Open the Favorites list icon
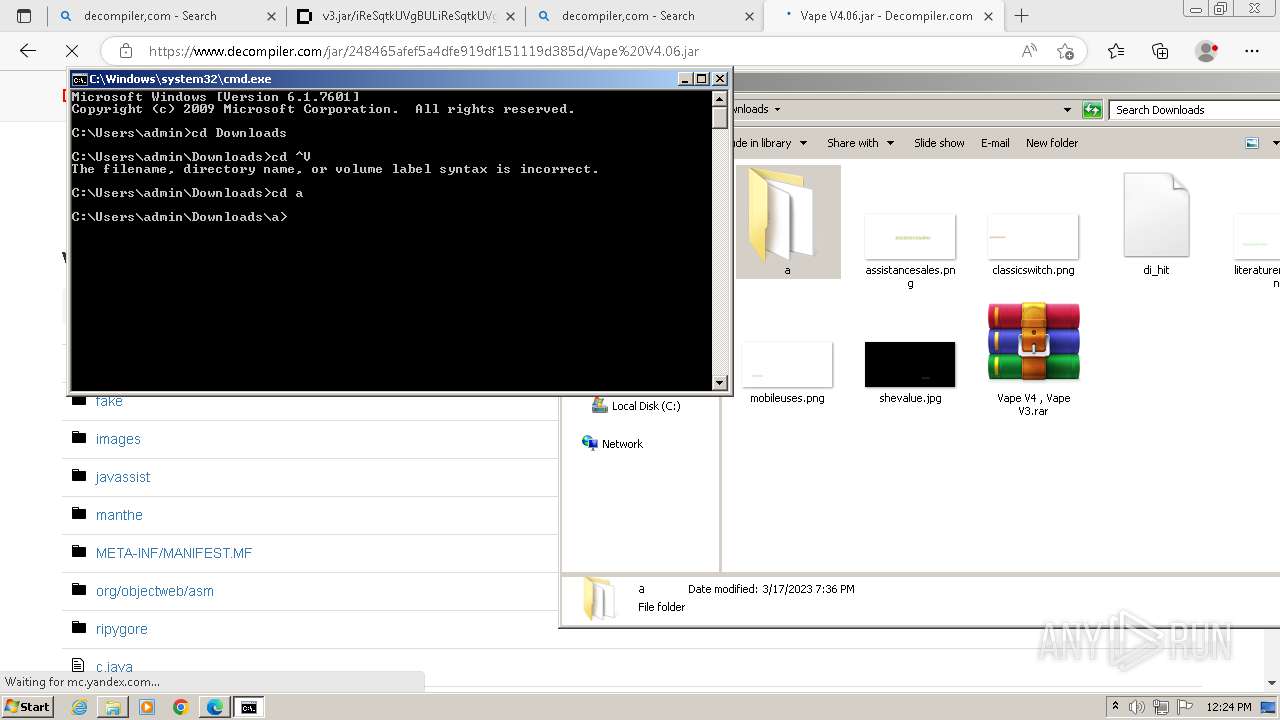 [1116, 51]
